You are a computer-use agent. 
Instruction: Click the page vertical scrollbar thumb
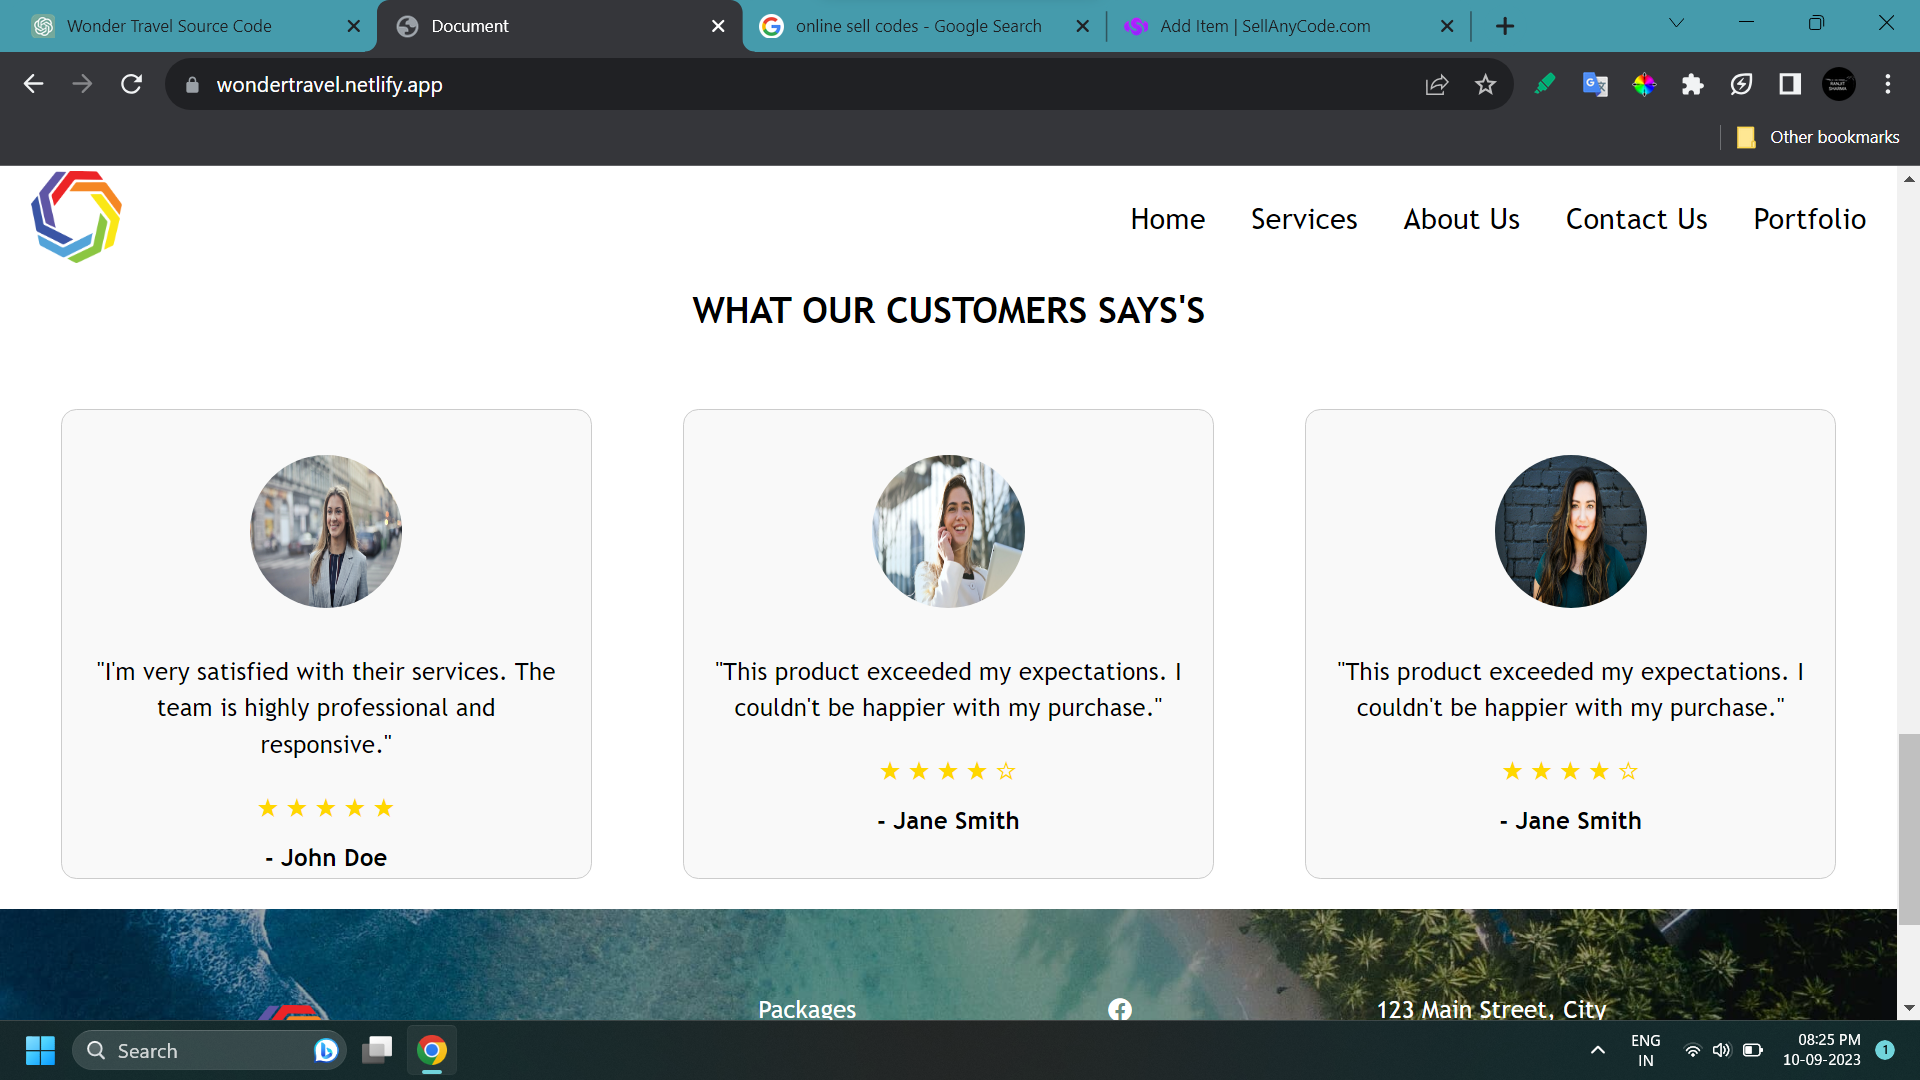pyautogui.click(x=1908, y=830)
